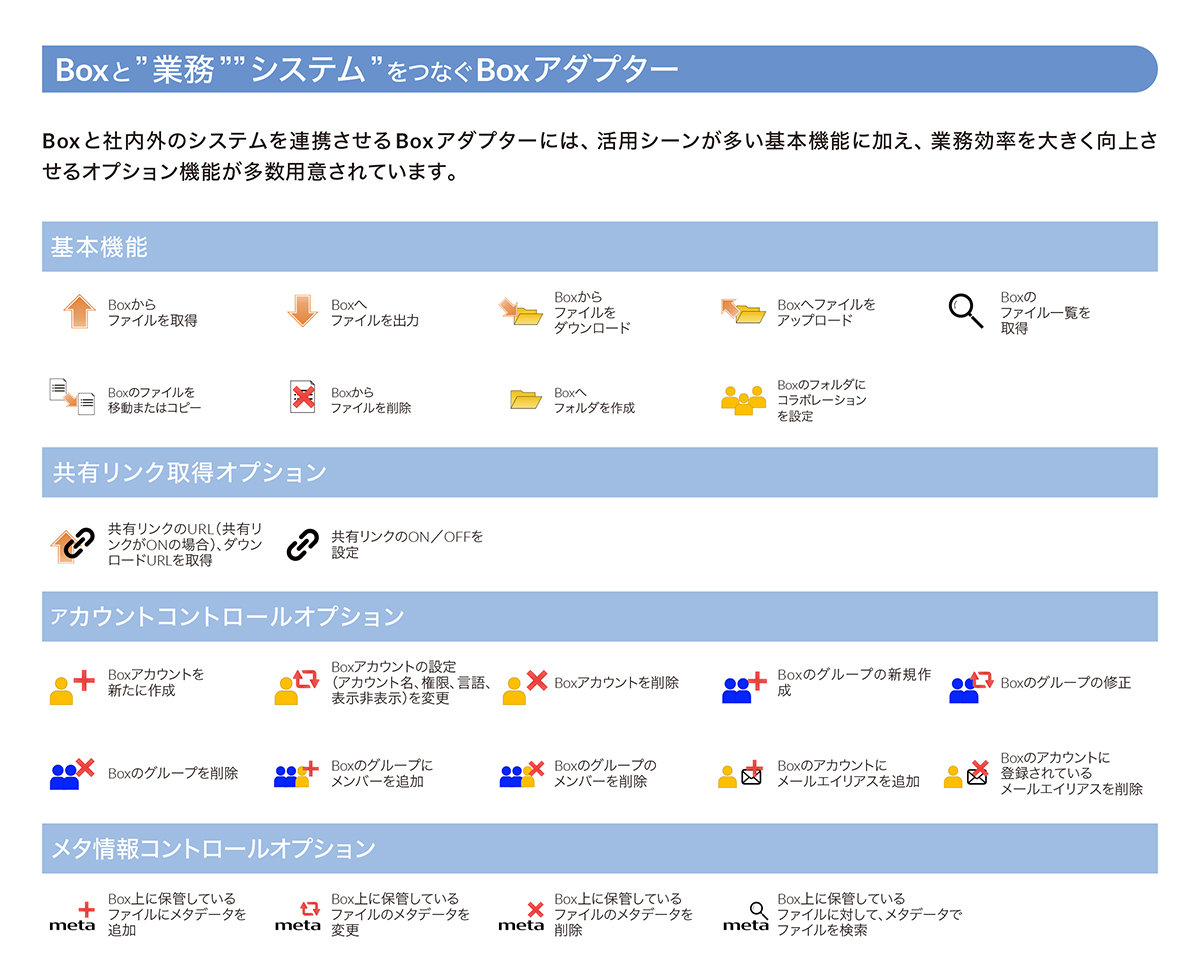Screen dimensions: 1200x974
Task: Click the text 'Boxのファイル一覧を取得'
Action: tap(1045, 313)
